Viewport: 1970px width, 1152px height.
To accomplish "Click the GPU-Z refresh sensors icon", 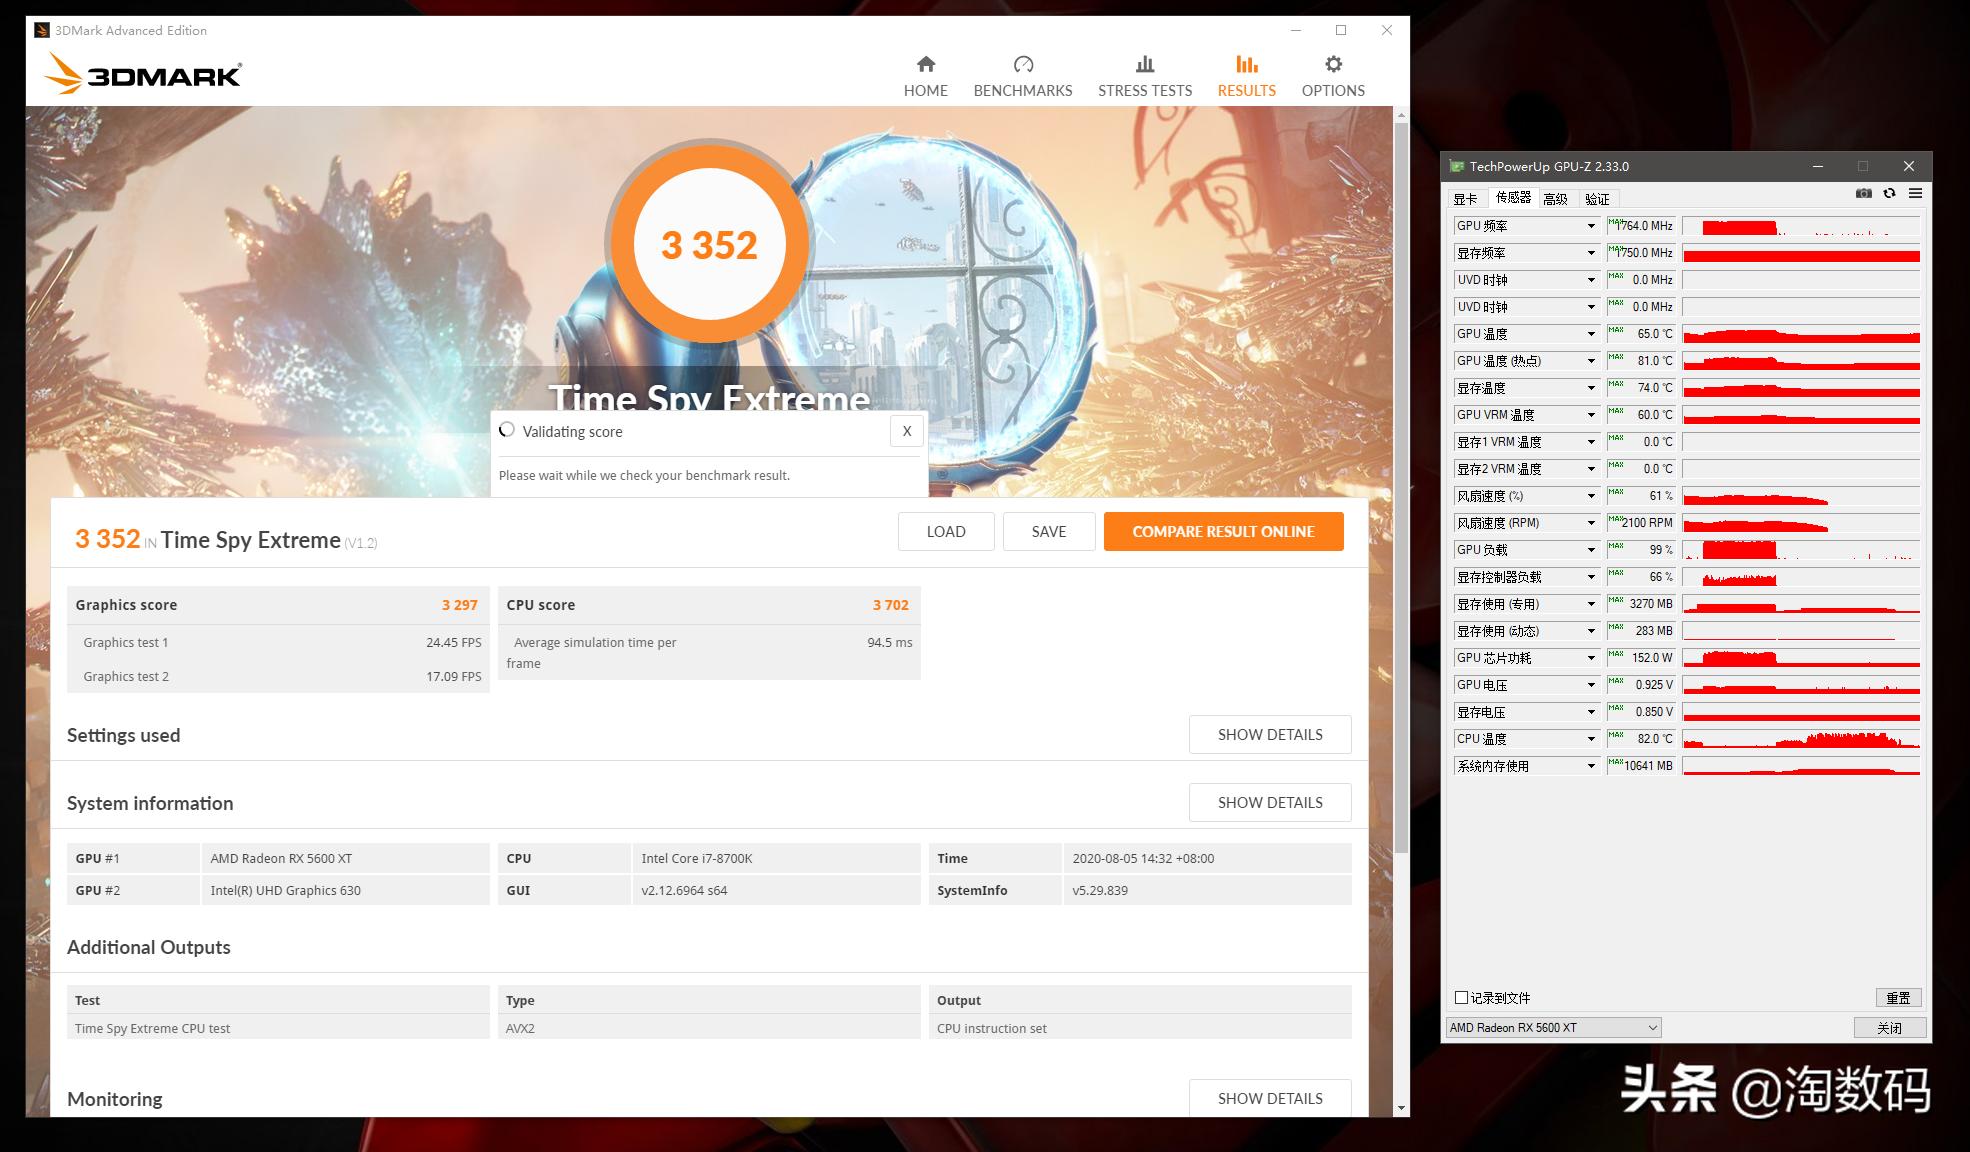I will [x=1889, y=193].
